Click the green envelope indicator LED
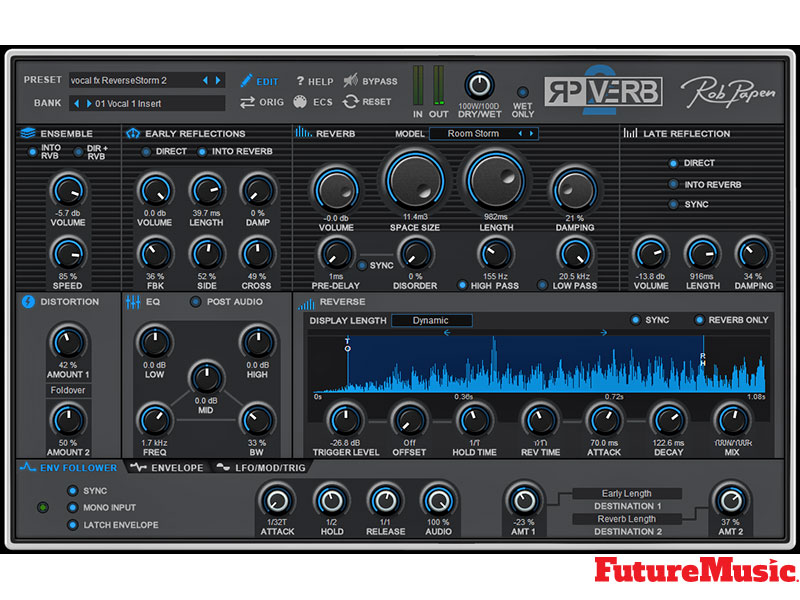 tap(43, 507)
